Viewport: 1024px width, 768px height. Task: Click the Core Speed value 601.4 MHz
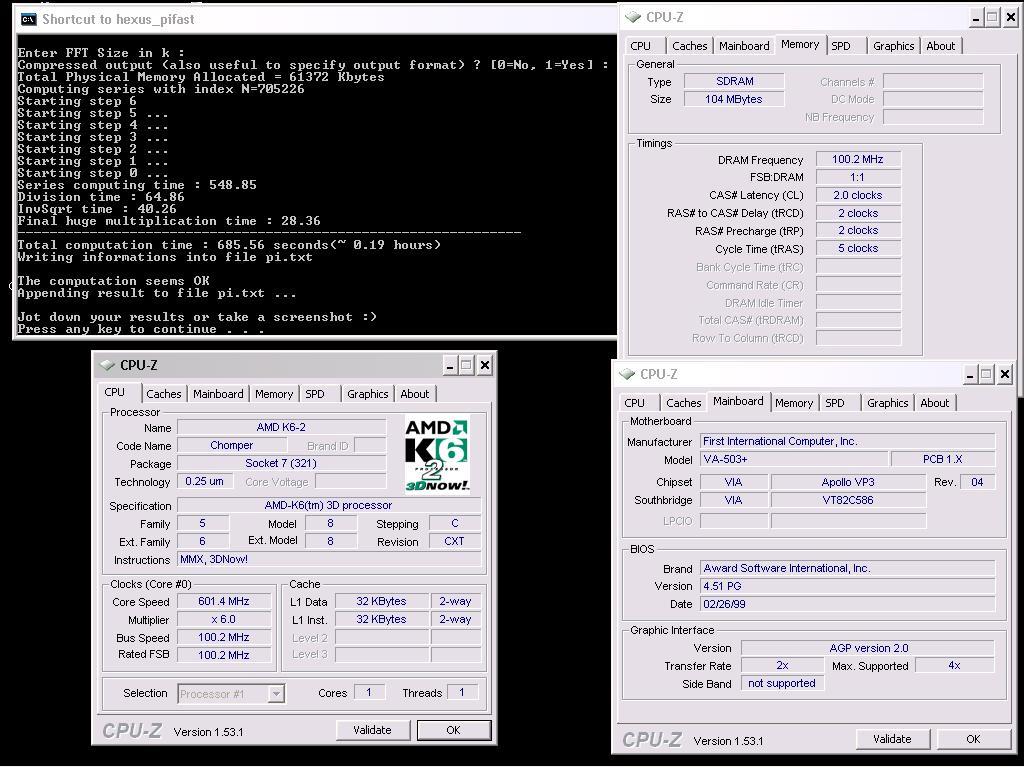[x=224, y=601]
